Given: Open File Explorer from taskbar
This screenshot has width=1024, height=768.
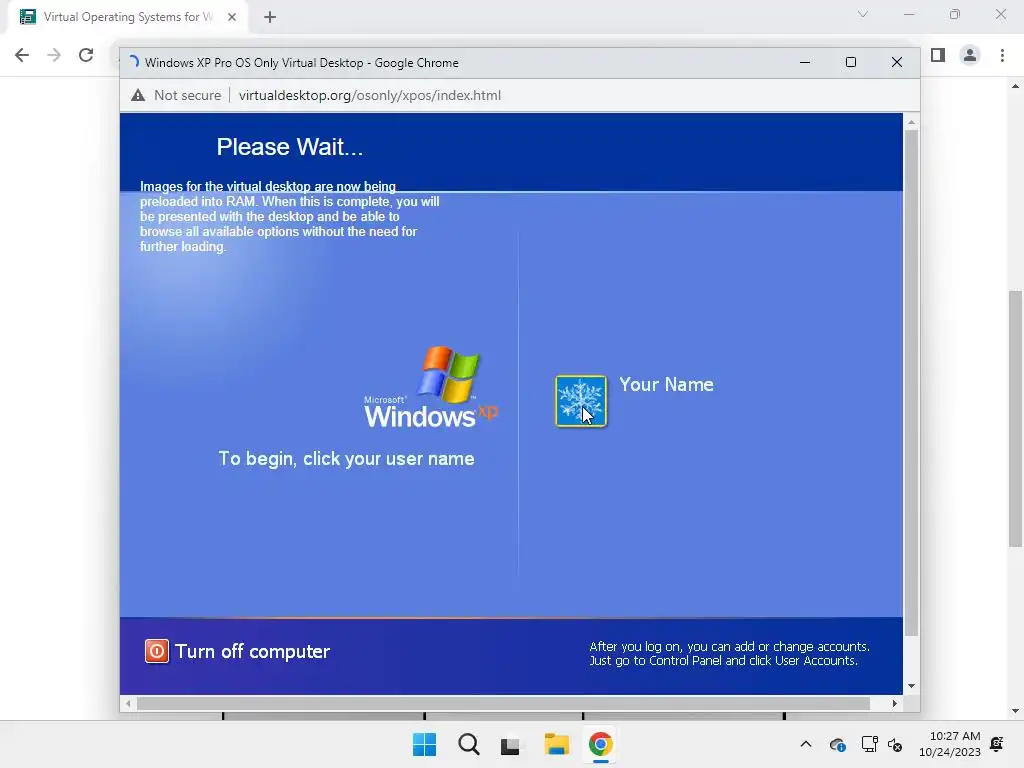Looking at the screenshot, I should point(556,744).
